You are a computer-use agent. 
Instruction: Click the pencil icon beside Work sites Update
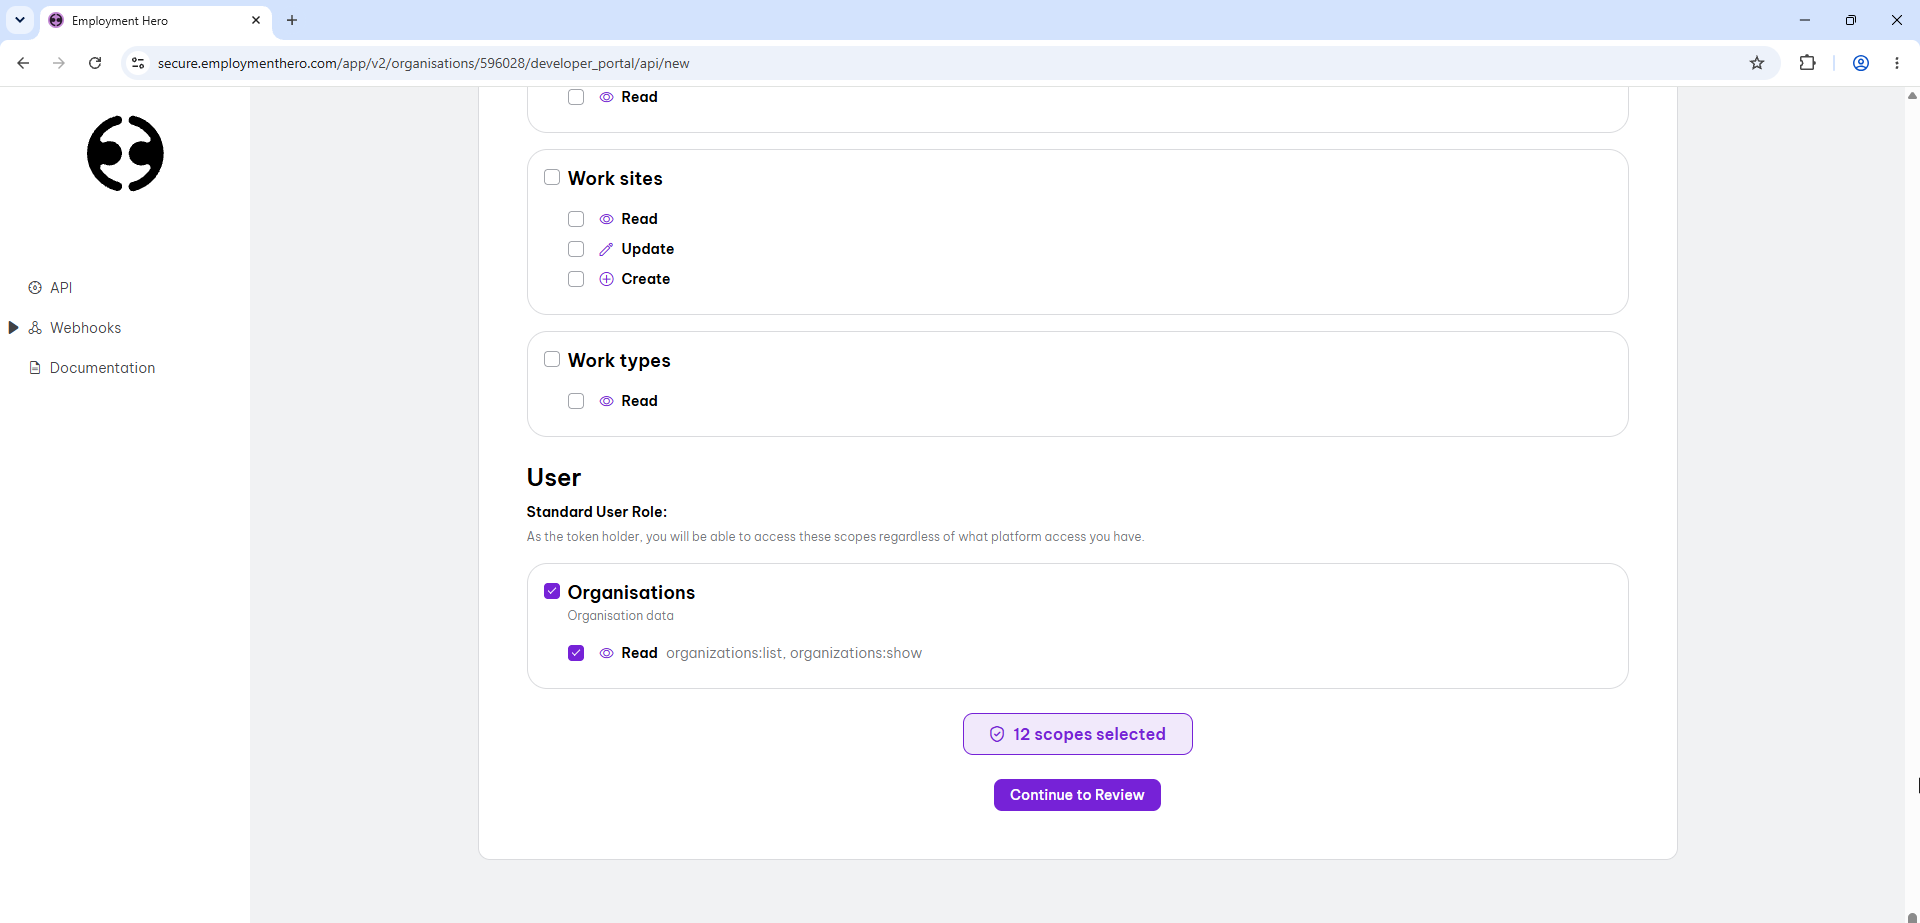click(x=606, y=249)
